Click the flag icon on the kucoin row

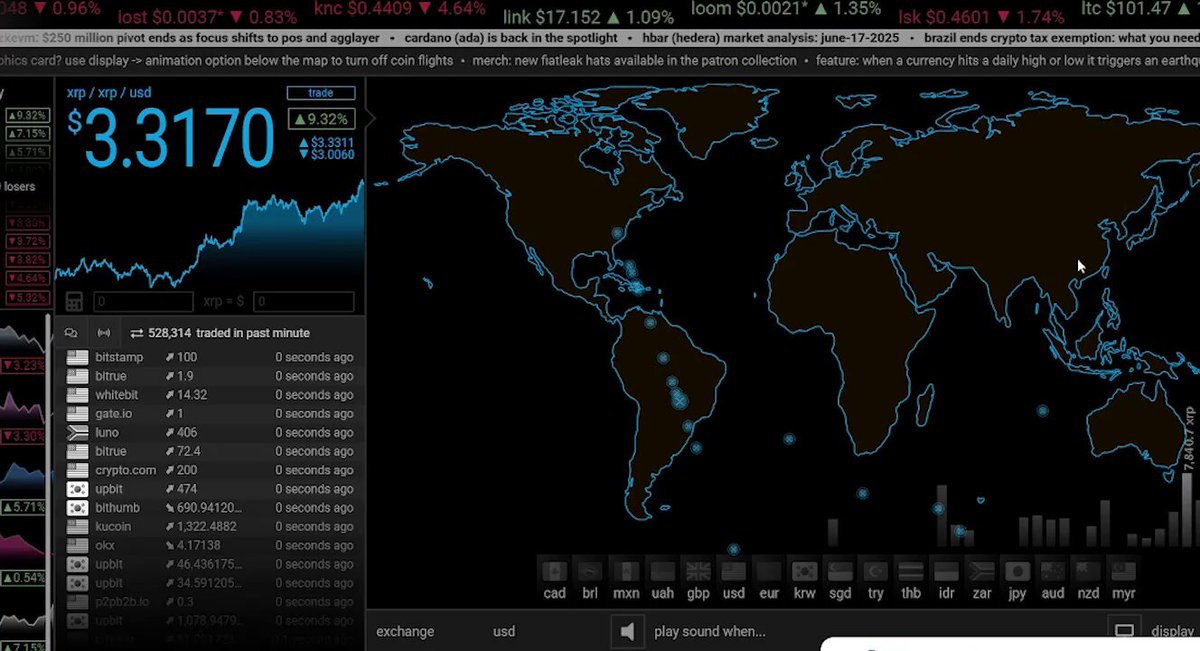(x=77, y=526)
